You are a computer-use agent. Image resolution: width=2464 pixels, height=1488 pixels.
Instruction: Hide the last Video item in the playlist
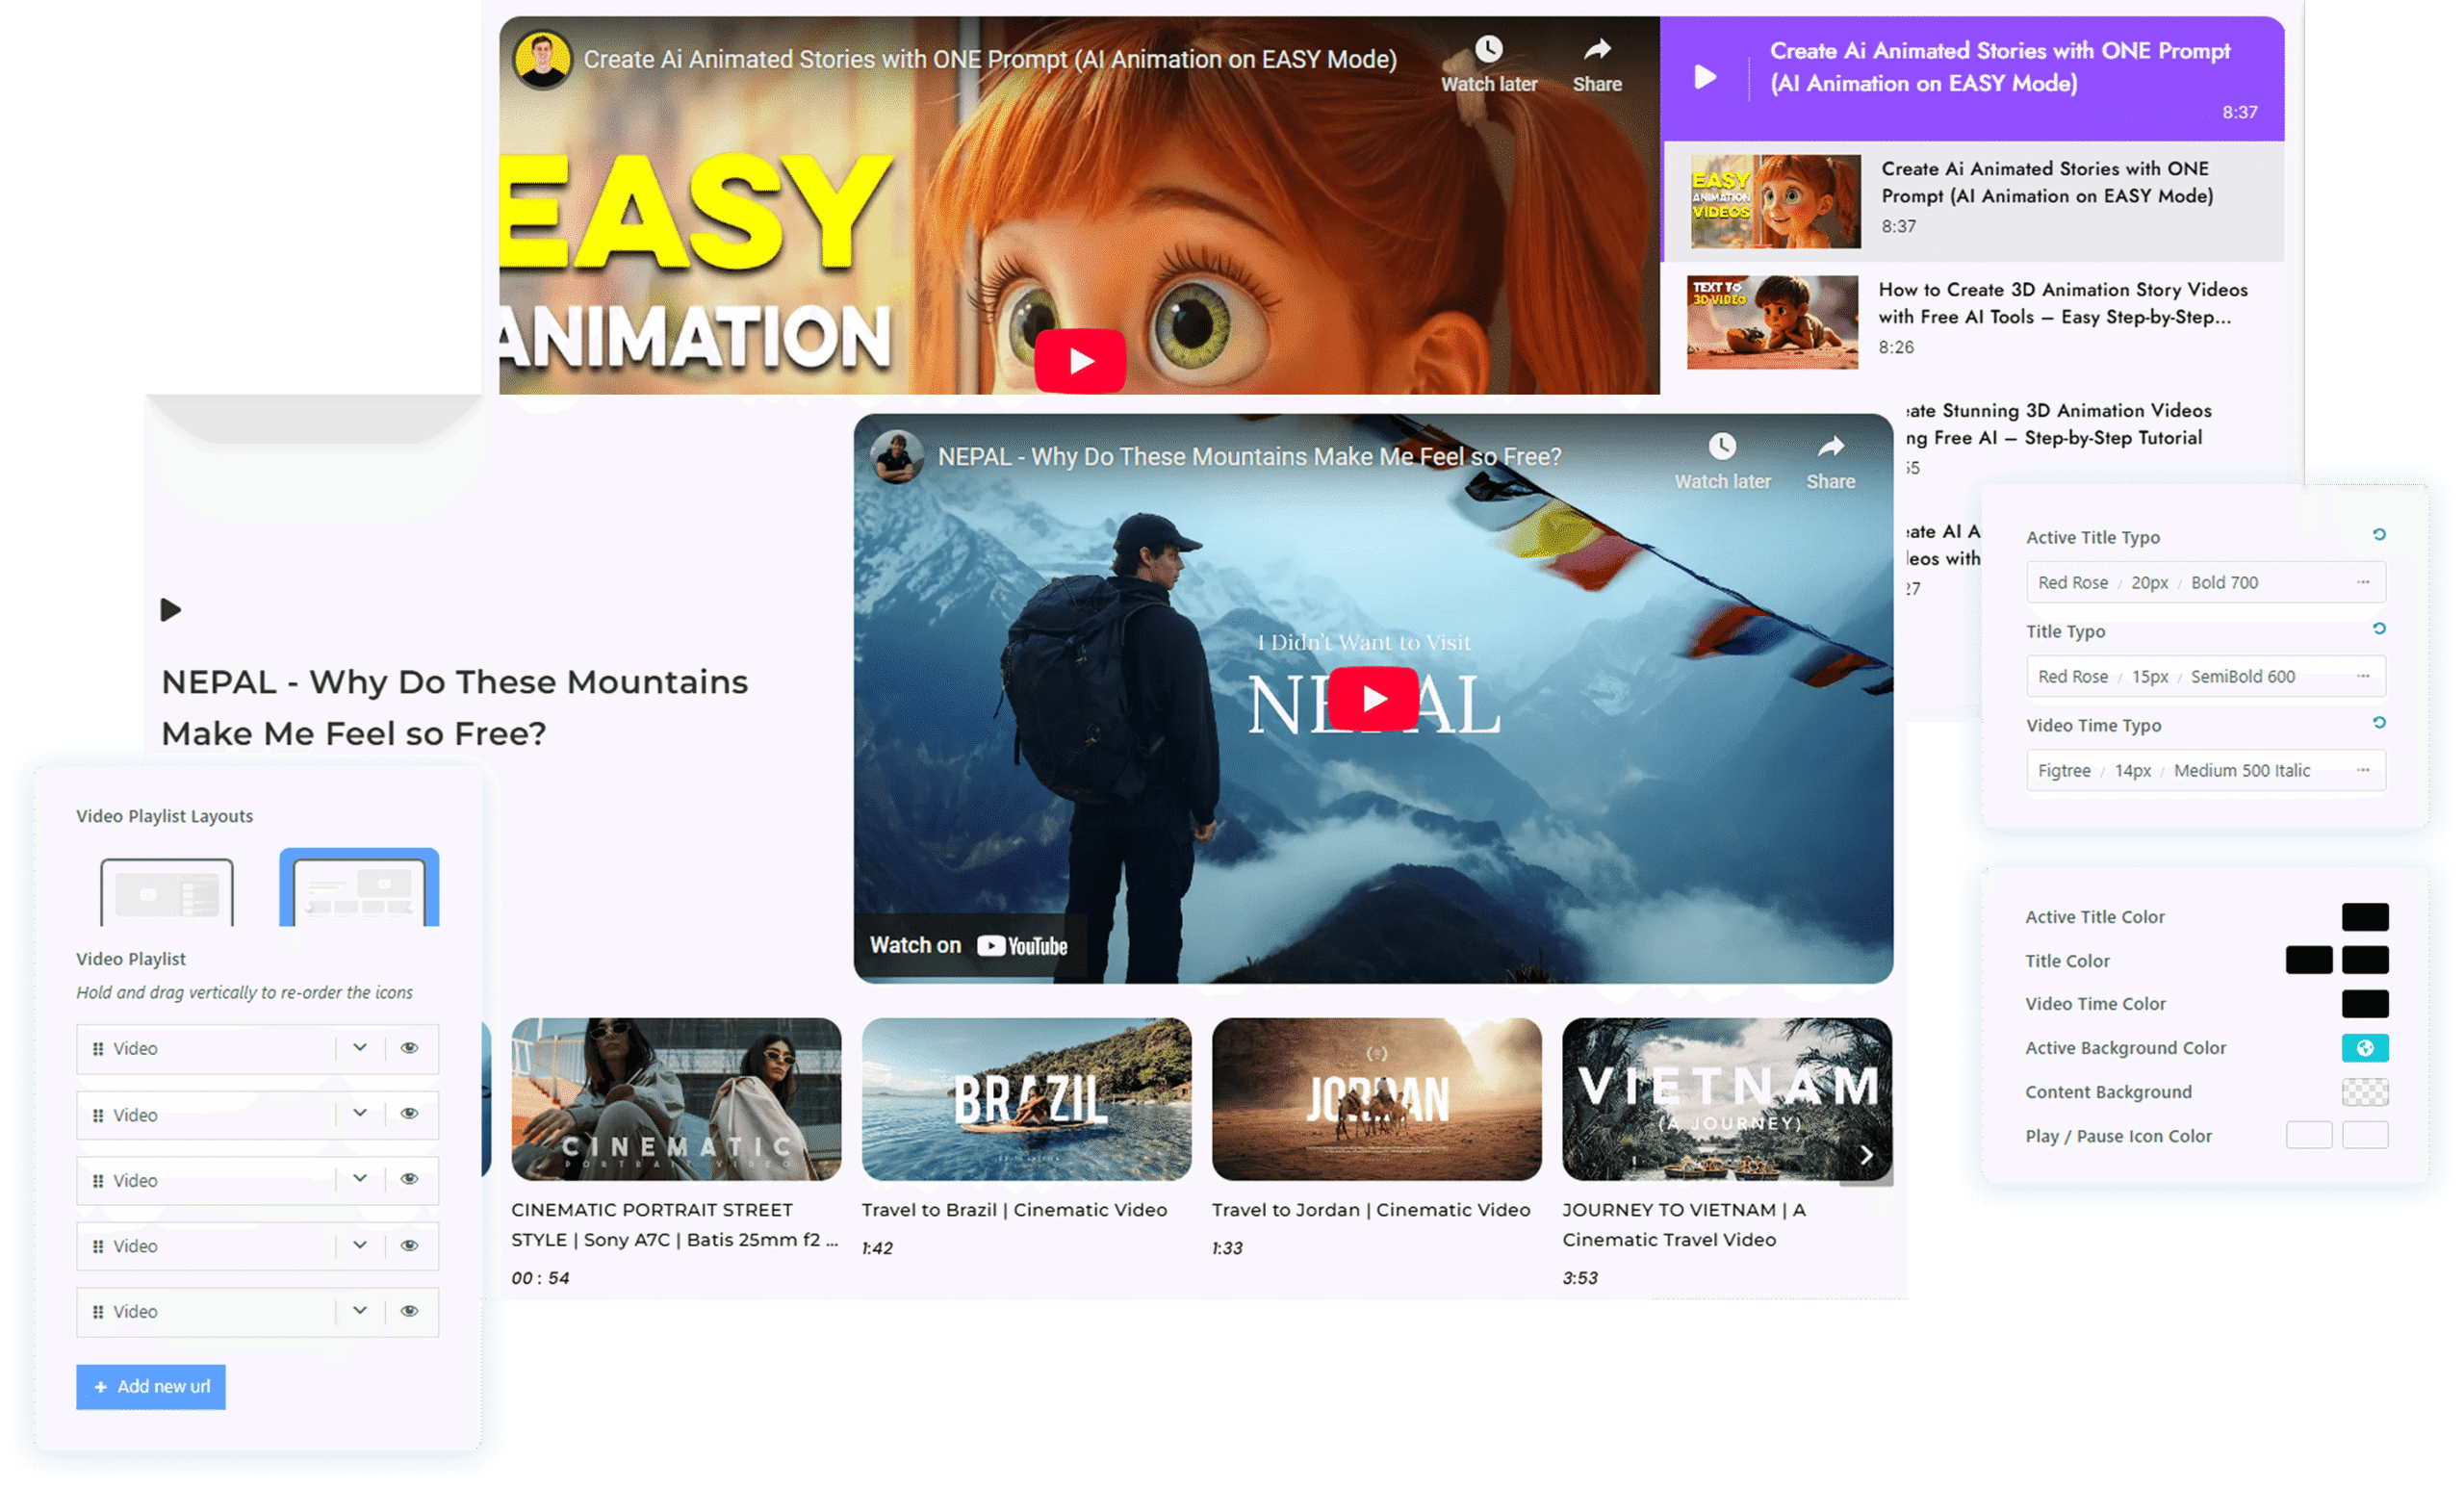pyautogui.click(x=409, y=1311)
